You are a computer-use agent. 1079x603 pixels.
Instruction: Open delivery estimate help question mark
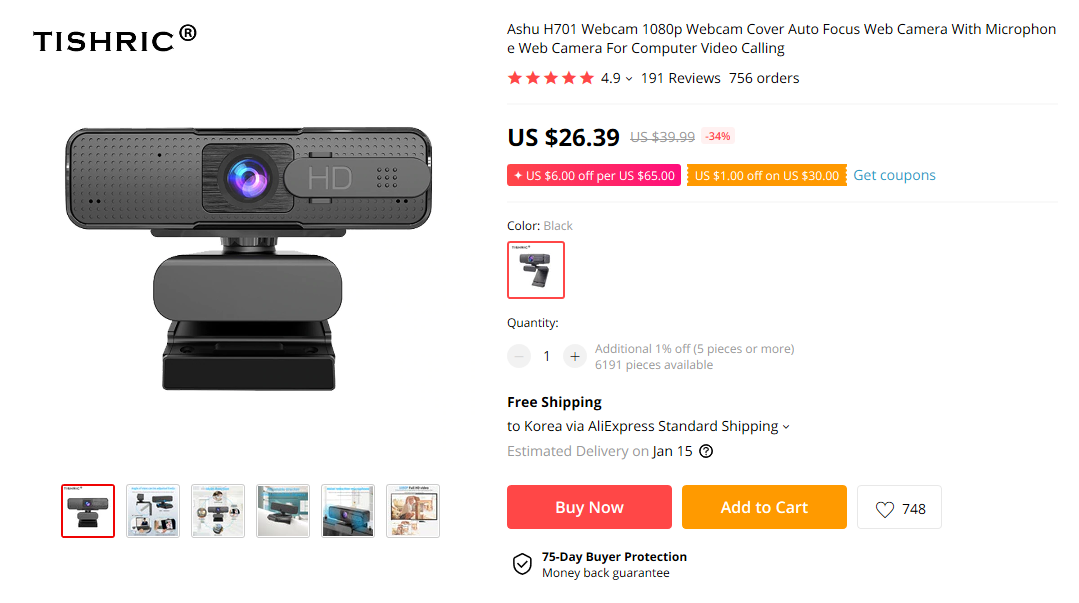706,451
